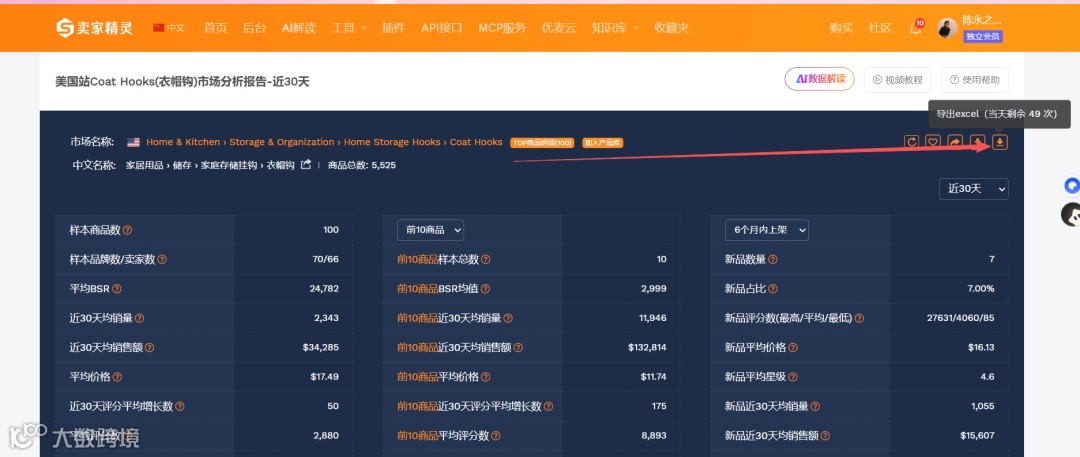Open 插件 in top navigation
Image resolution: width=1080 pixels, height=457 pixels.
tap(393, 28)
